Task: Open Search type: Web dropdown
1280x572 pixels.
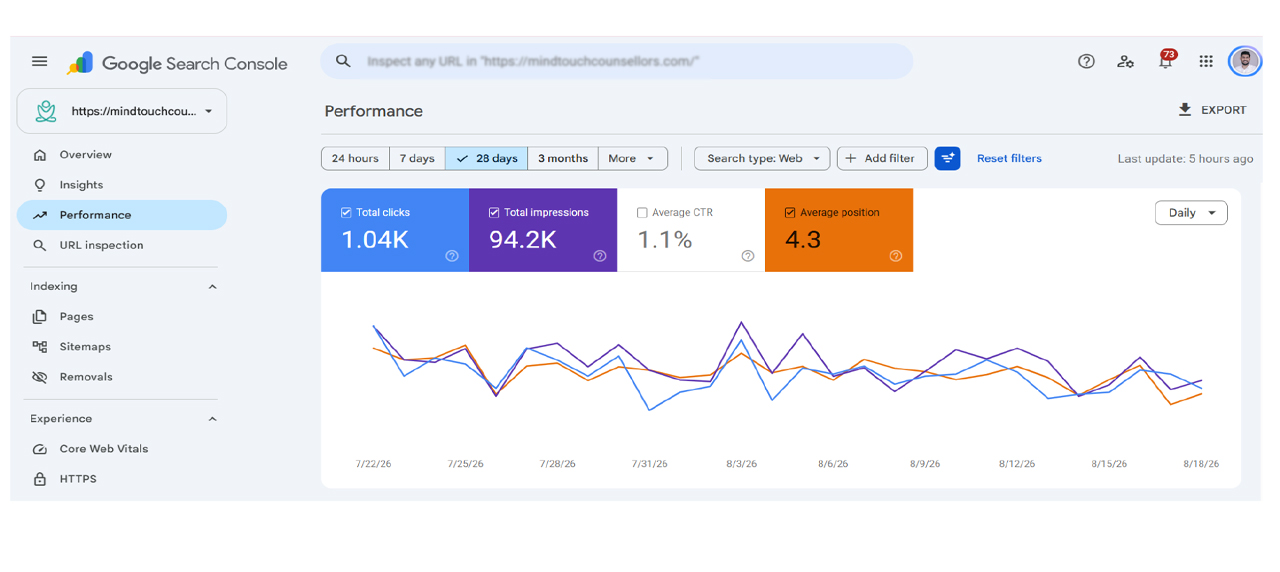Action: coord(762,158)
